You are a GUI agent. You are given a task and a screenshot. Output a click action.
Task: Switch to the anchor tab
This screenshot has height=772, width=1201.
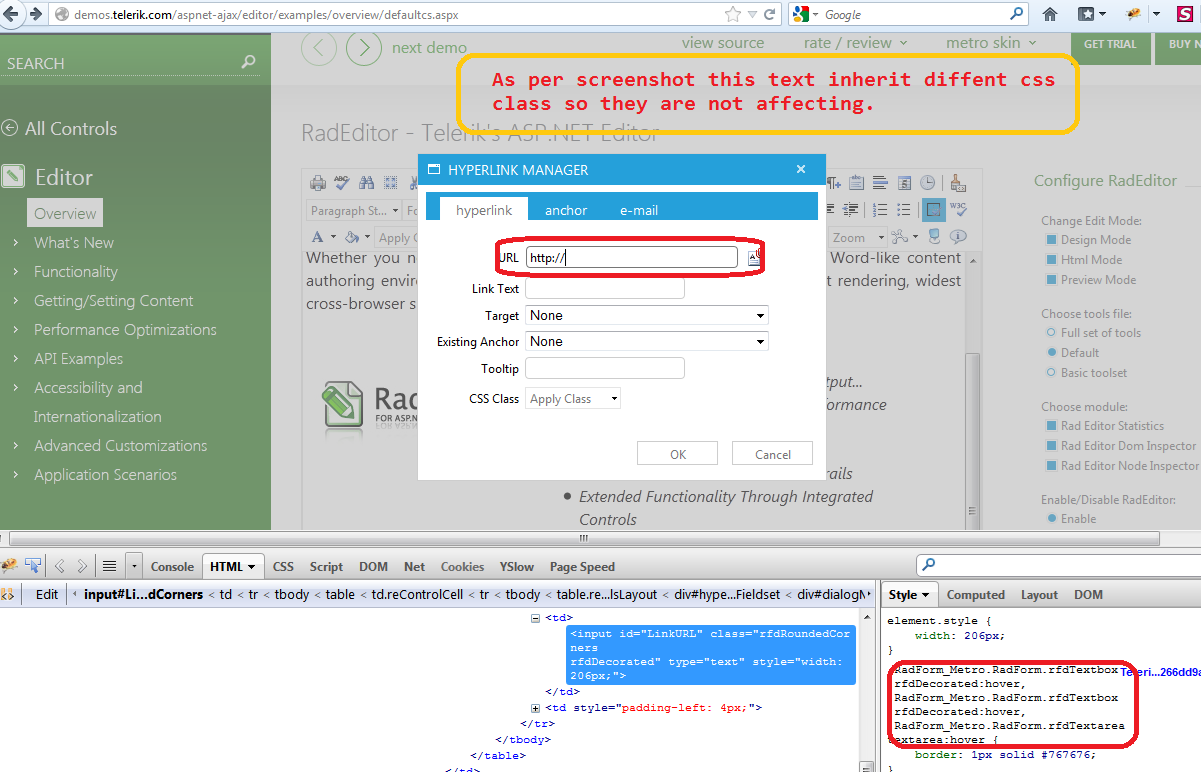(566, 210)
